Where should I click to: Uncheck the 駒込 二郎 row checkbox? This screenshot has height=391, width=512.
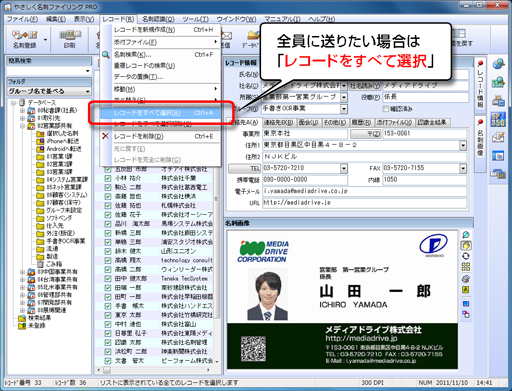108,187
